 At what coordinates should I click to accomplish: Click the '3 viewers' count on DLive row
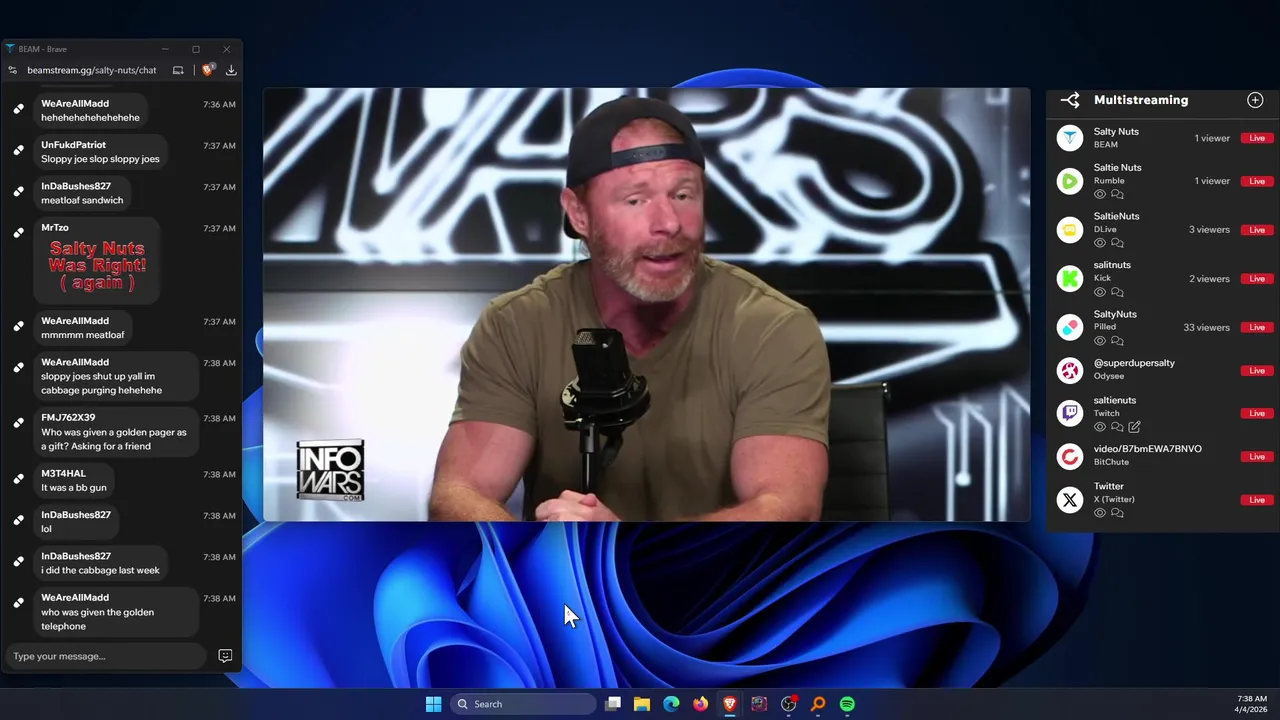pyautogui.click(x=1209, y=230)
